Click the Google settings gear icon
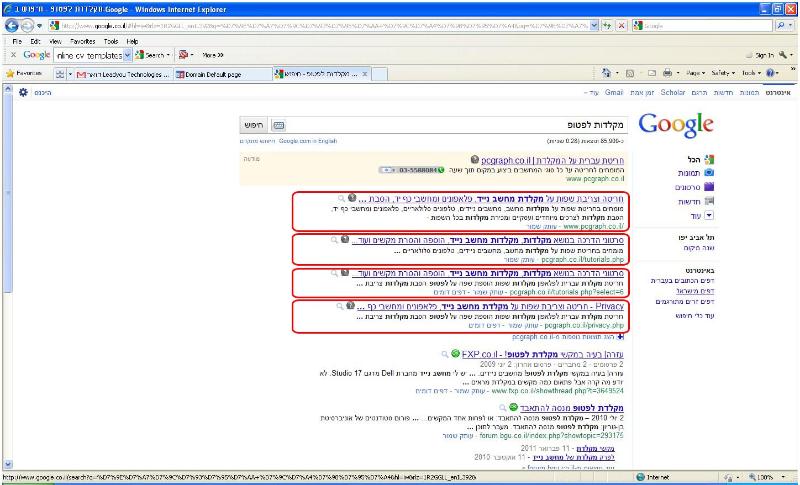 click(x=23, y=92)
